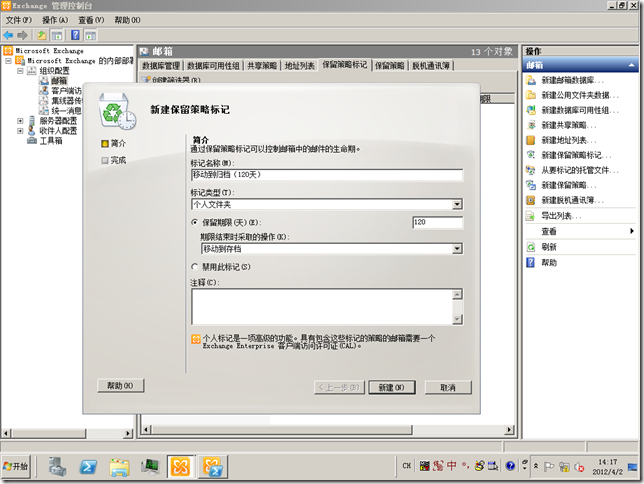The width and height of the screenshot is (644, 484).
Task: Collapse the 组织配置 tree node
Action: coord(19,71)
